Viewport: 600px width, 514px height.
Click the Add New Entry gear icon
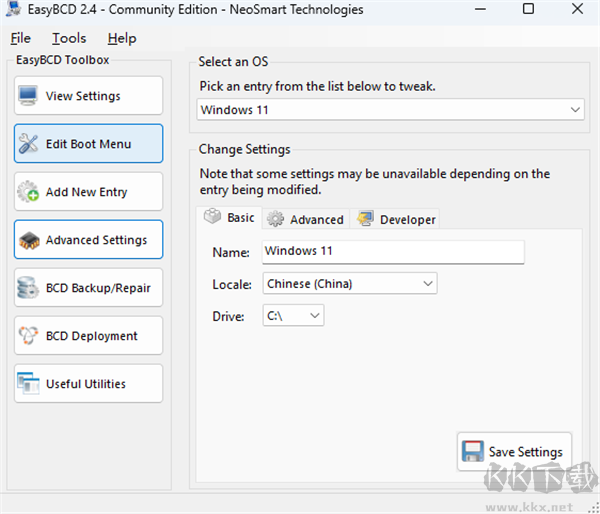point(29,192)
